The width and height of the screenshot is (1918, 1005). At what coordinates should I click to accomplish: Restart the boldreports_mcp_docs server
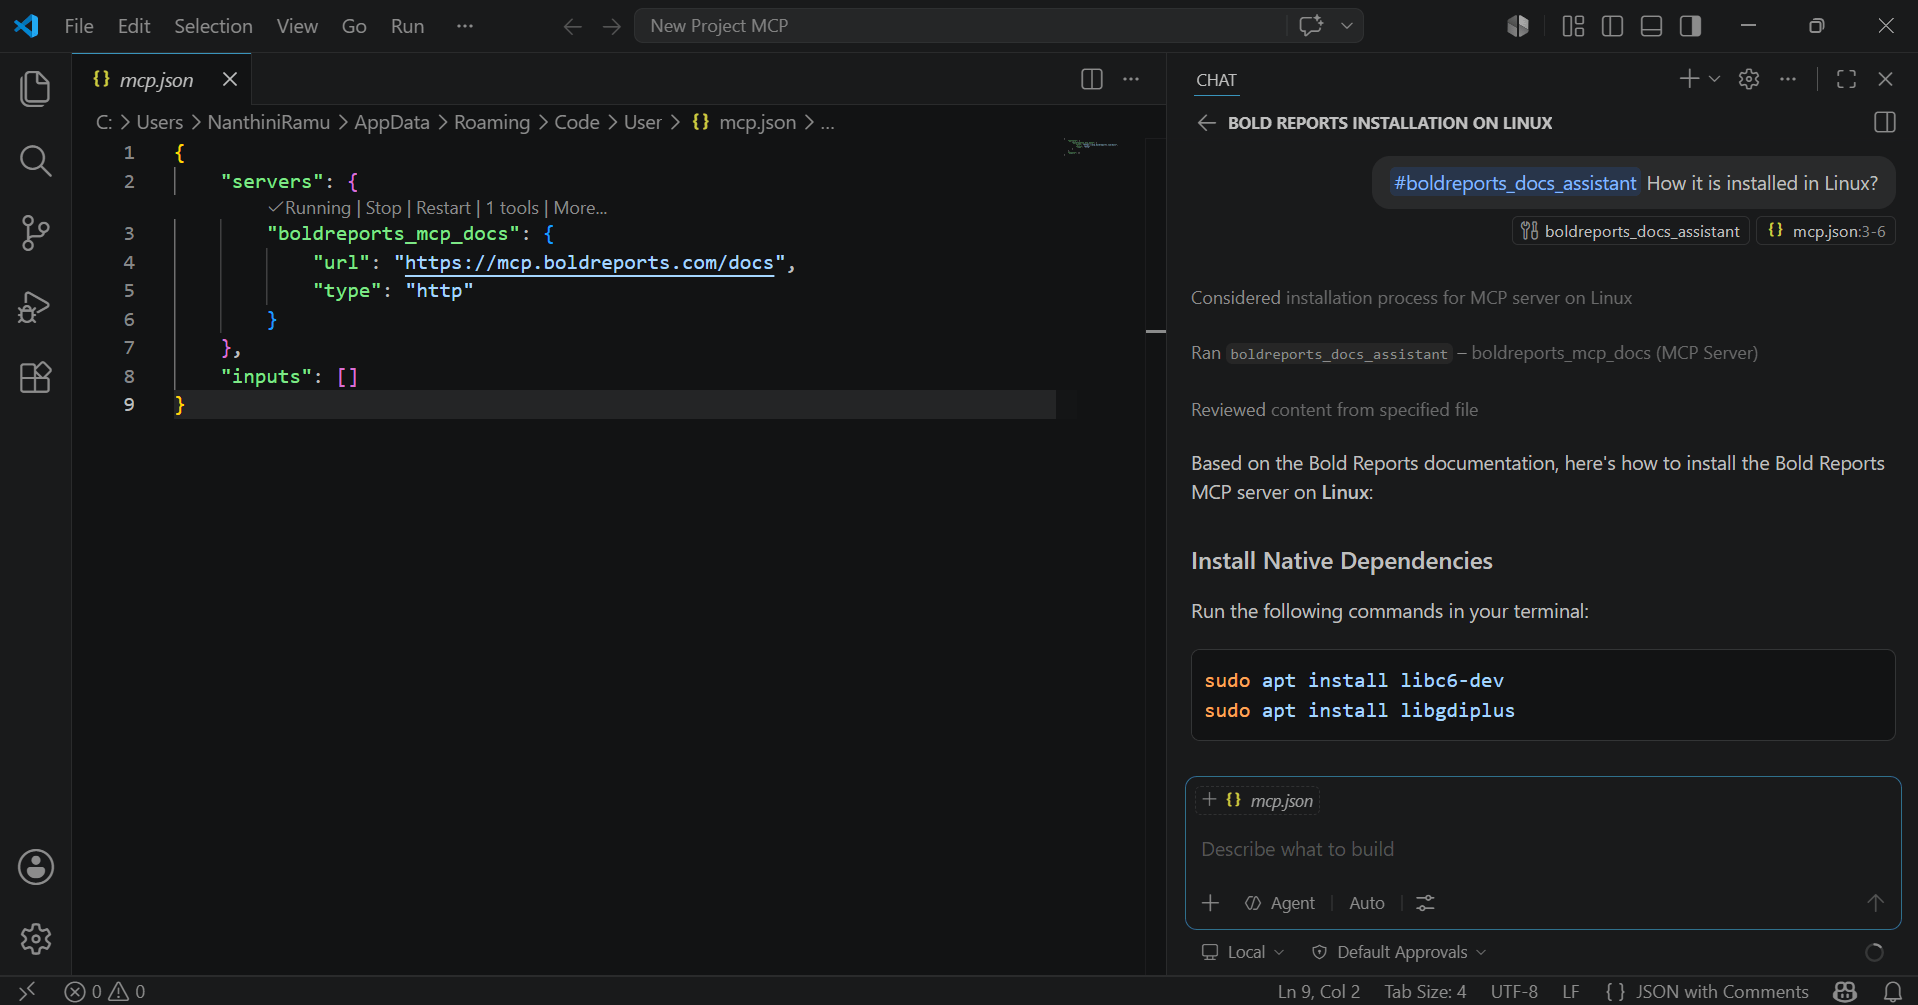tap(443, 208)
